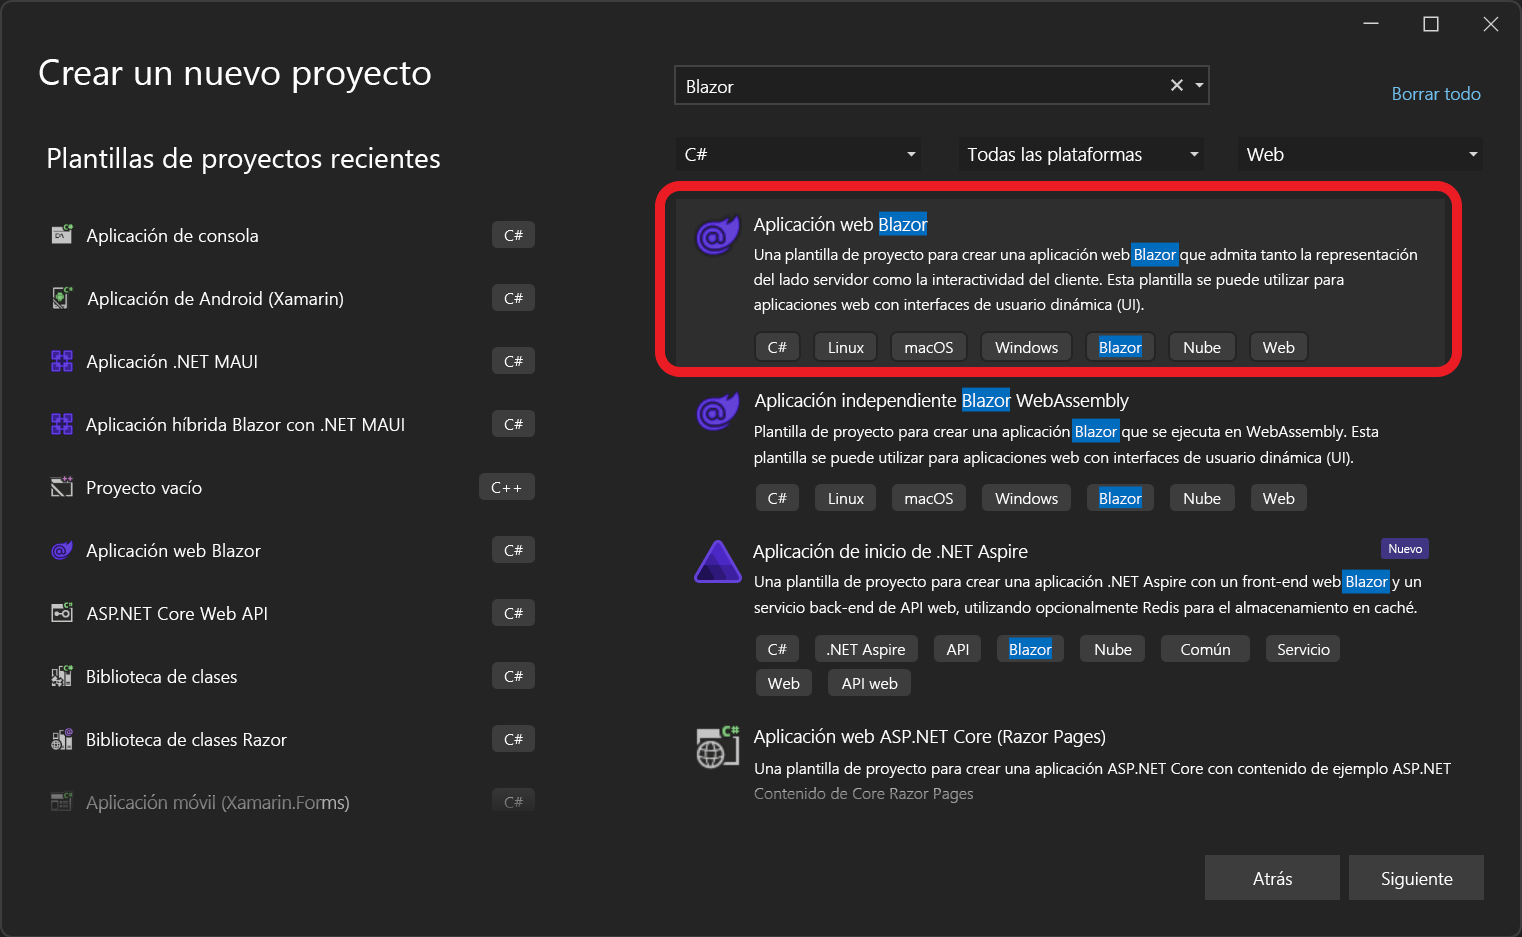
Task: Clear the Blazor search text with X
Action: coord(1177,86)
